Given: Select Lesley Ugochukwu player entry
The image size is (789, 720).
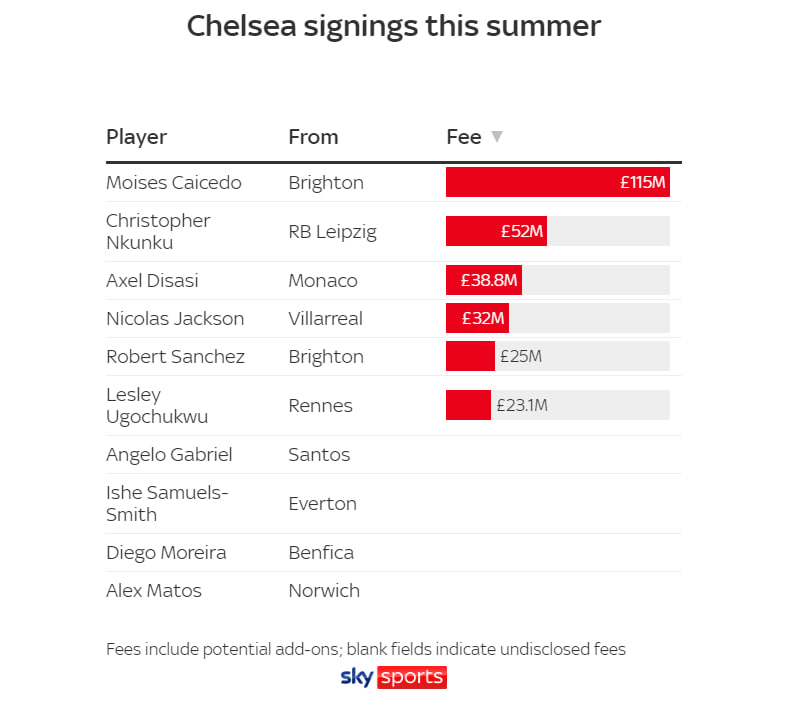Looking at the screenshot, I should tap(157, 406).
